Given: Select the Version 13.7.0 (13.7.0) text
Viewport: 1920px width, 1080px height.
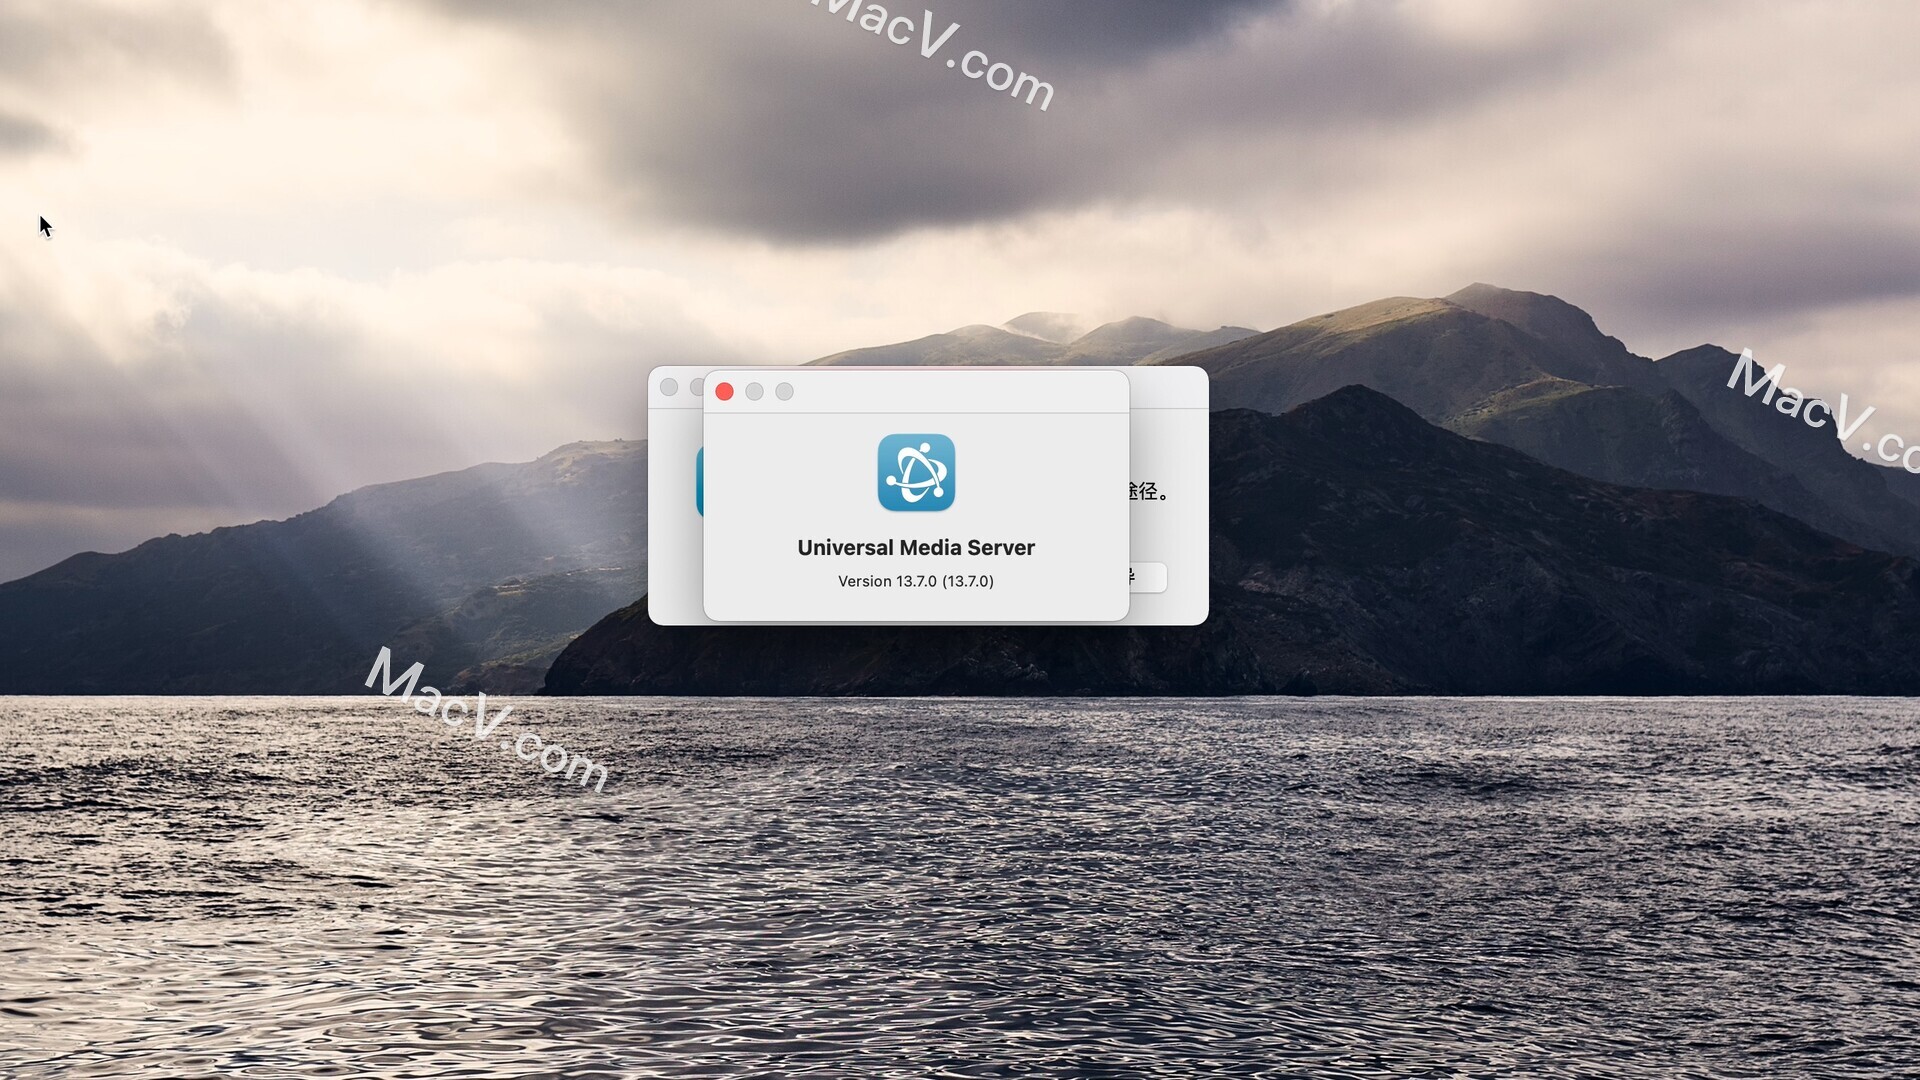Looking at the screenshot, I should [x=916, y=581].
